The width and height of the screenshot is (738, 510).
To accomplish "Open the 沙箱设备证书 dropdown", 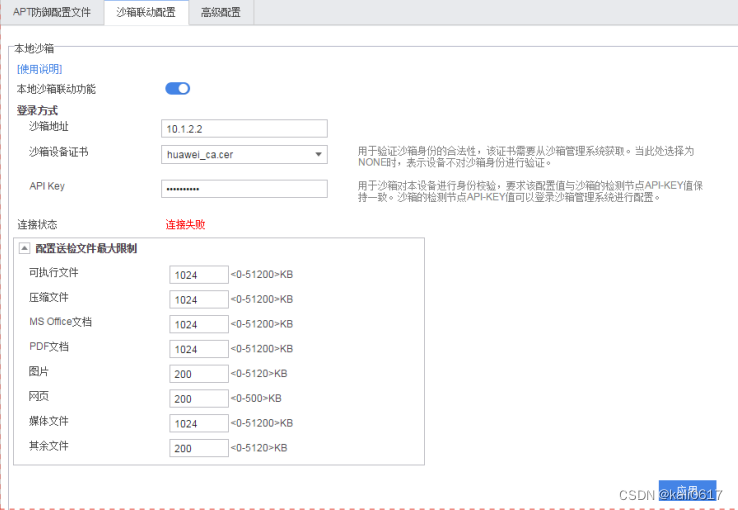I will tap(244, 154).
